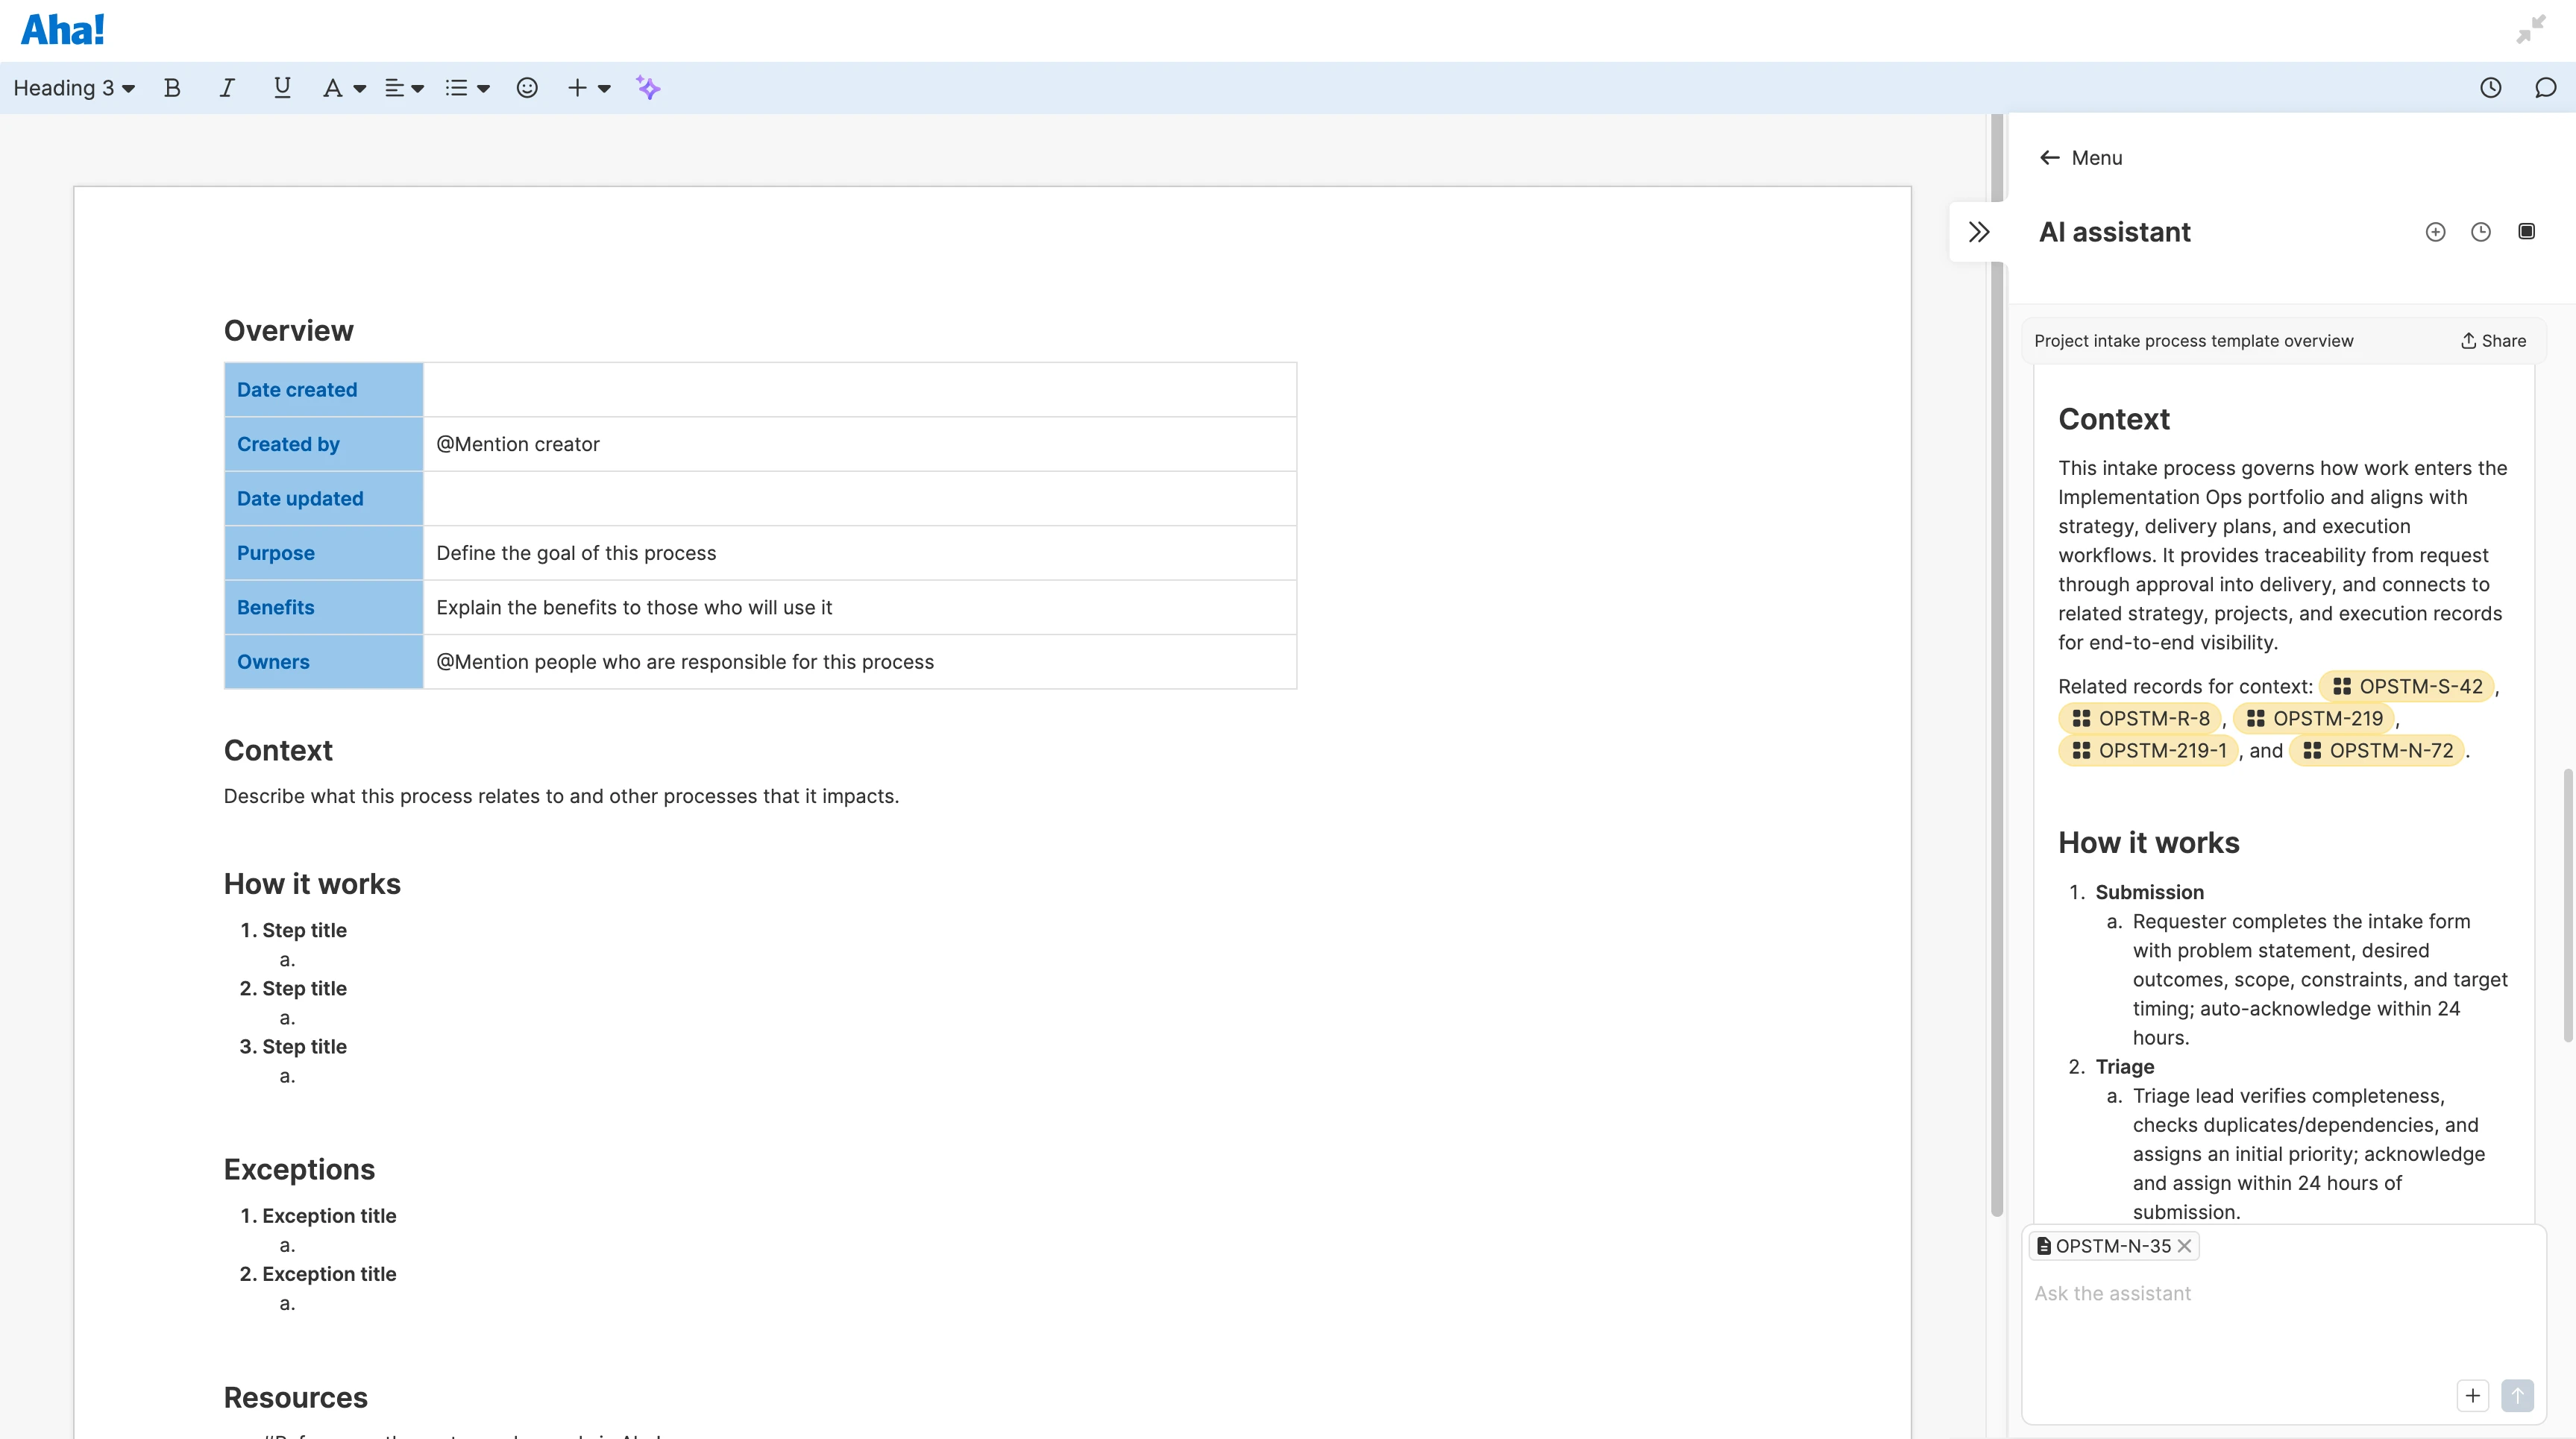Open the AI writing assistant sparkle tool
Image resolution: width=2576 pixels, height=1439 pixels.
tap(648, 88)
